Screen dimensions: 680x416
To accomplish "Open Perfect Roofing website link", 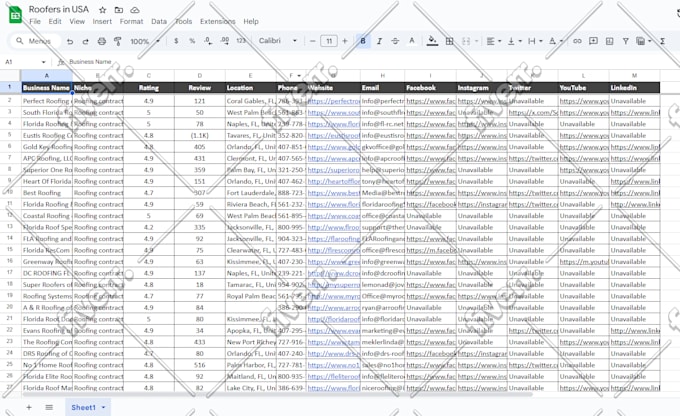I will click(333, 101).
